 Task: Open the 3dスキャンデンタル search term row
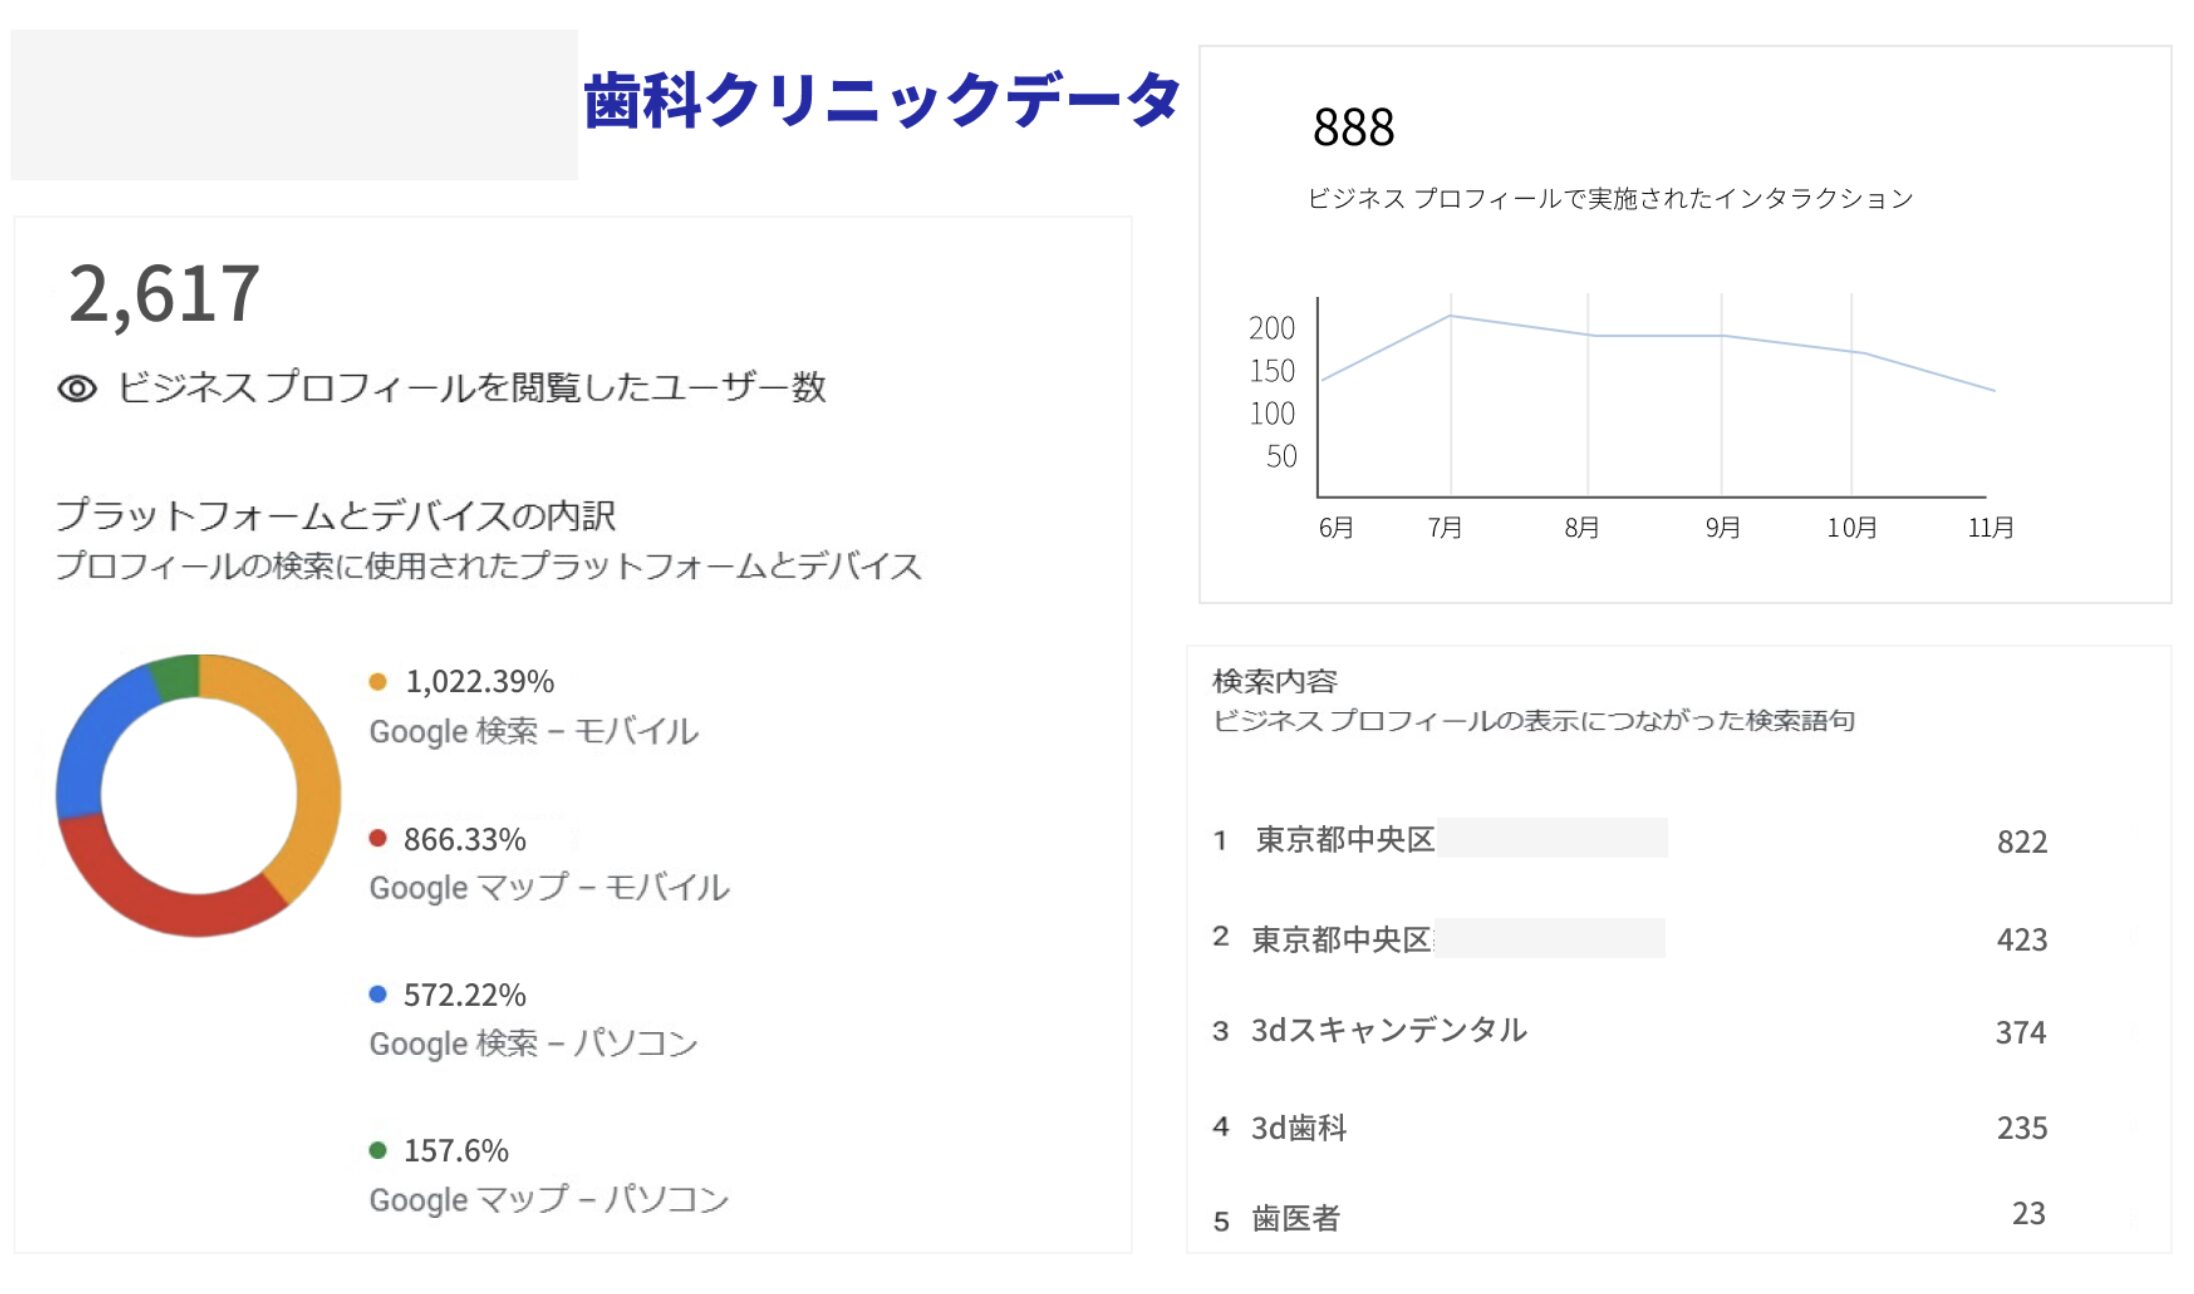click(x=1388, y=1030)
